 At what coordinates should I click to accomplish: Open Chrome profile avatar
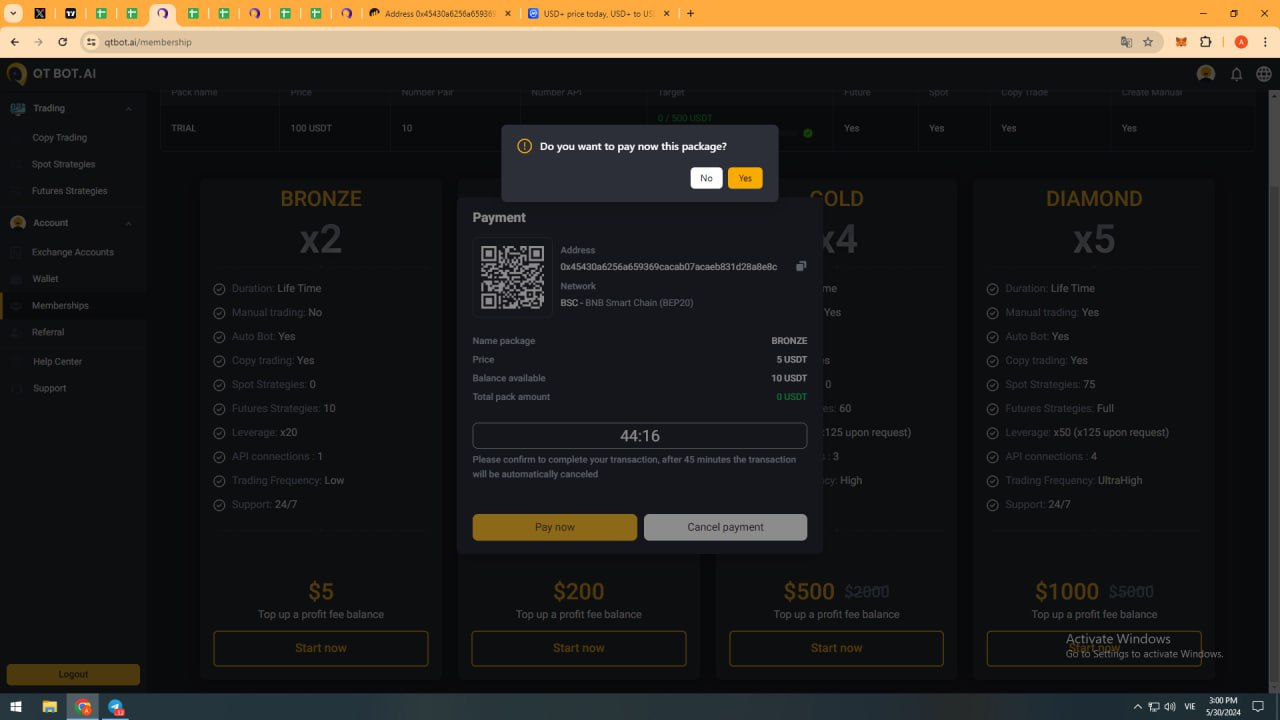tap(1241, 42)
